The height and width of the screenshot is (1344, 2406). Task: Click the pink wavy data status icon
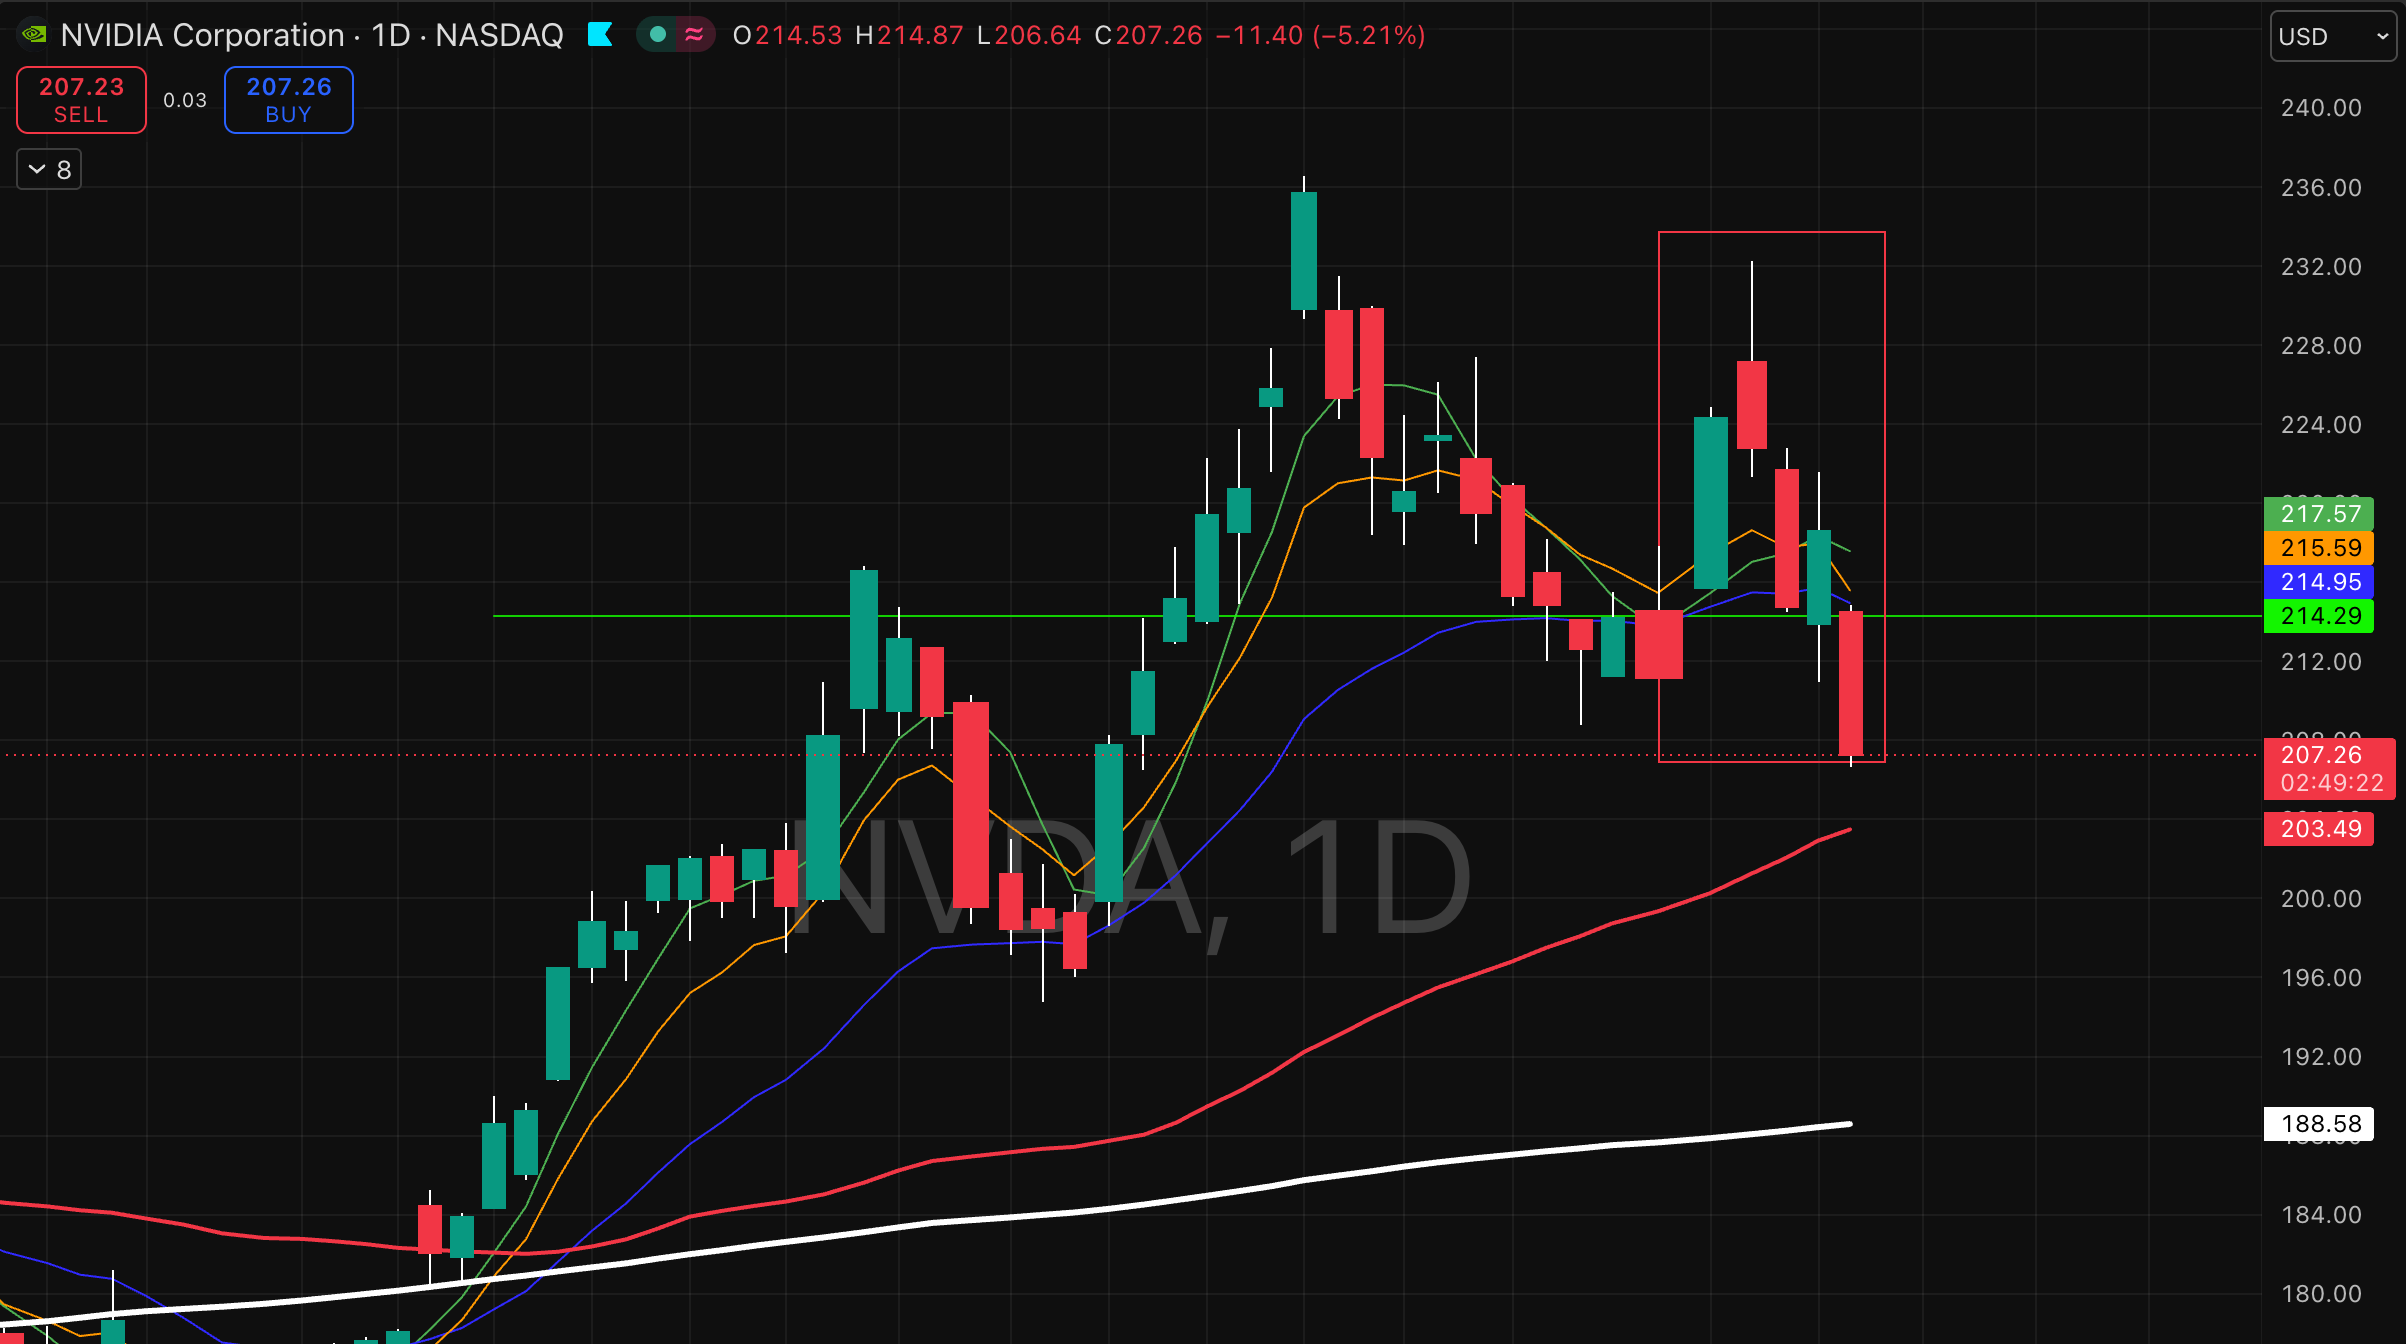(694, 35)
